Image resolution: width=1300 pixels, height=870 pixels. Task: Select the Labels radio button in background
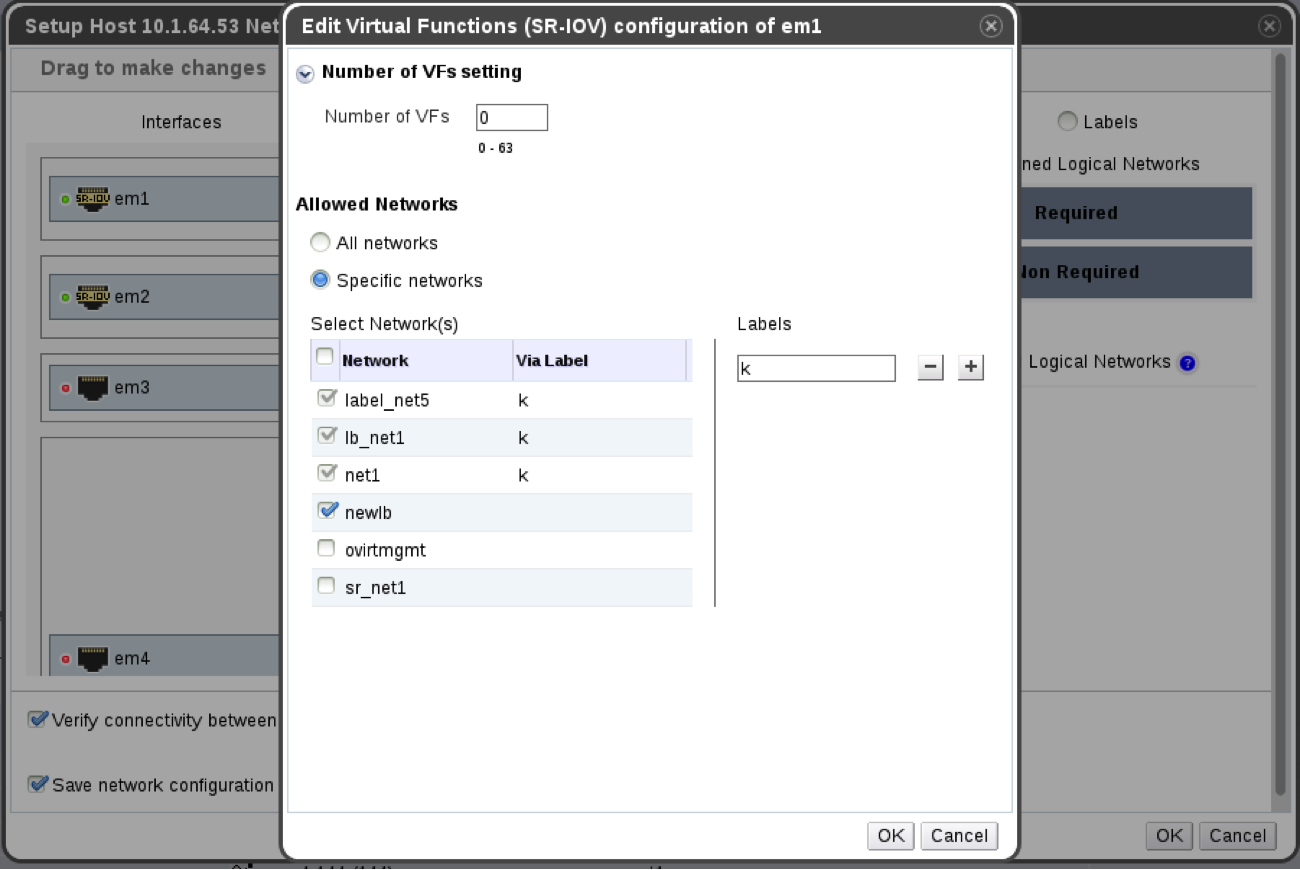[1068, 122]
